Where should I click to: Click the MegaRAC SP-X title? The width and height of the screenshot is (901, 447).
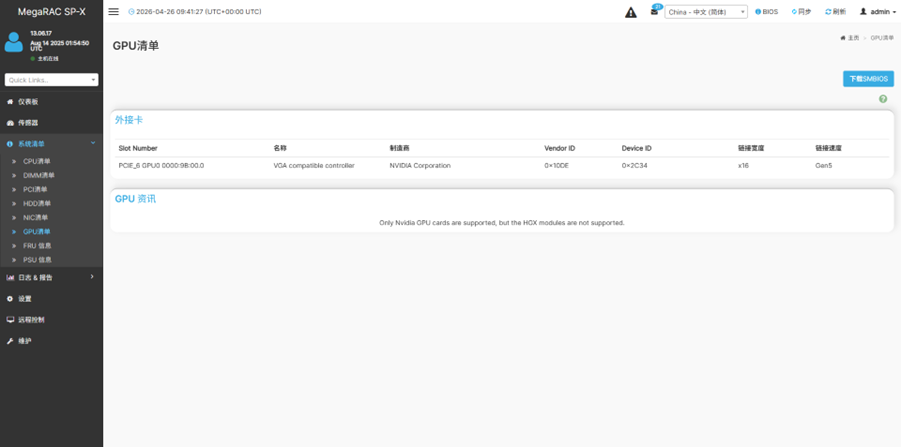point(51,11)
